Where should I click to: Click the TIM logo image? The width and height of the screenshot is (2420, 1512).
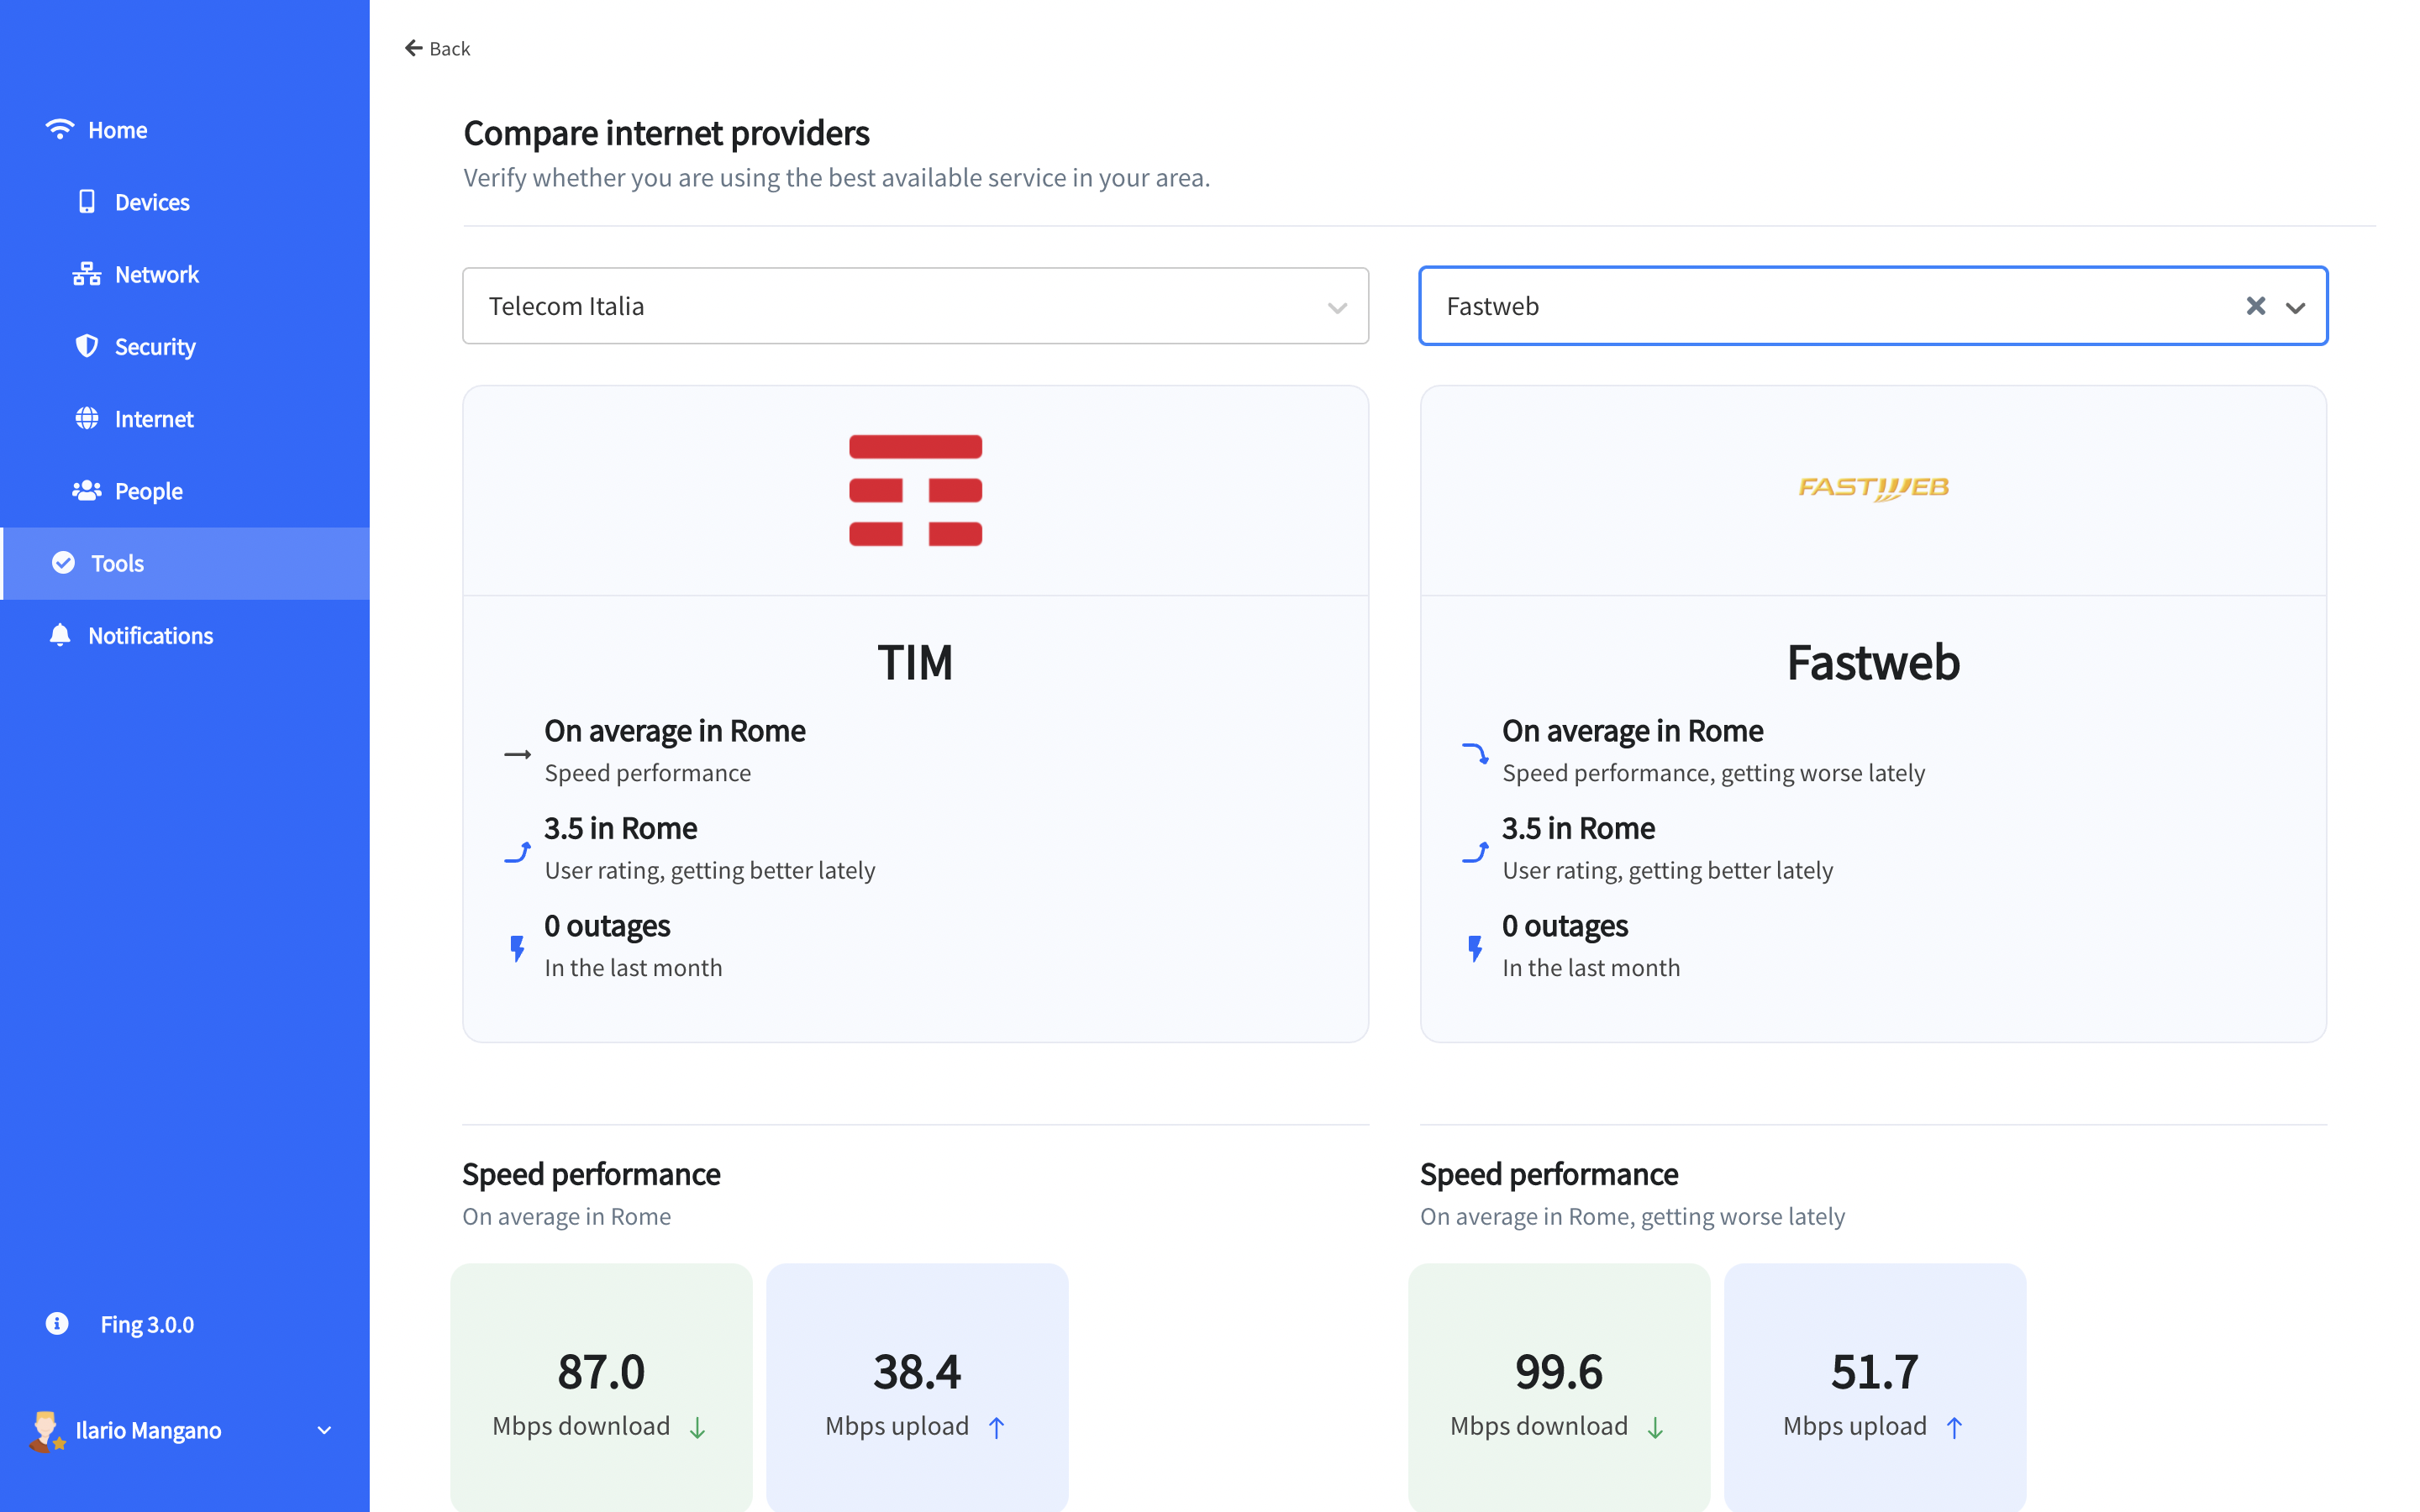click(915, 490)
